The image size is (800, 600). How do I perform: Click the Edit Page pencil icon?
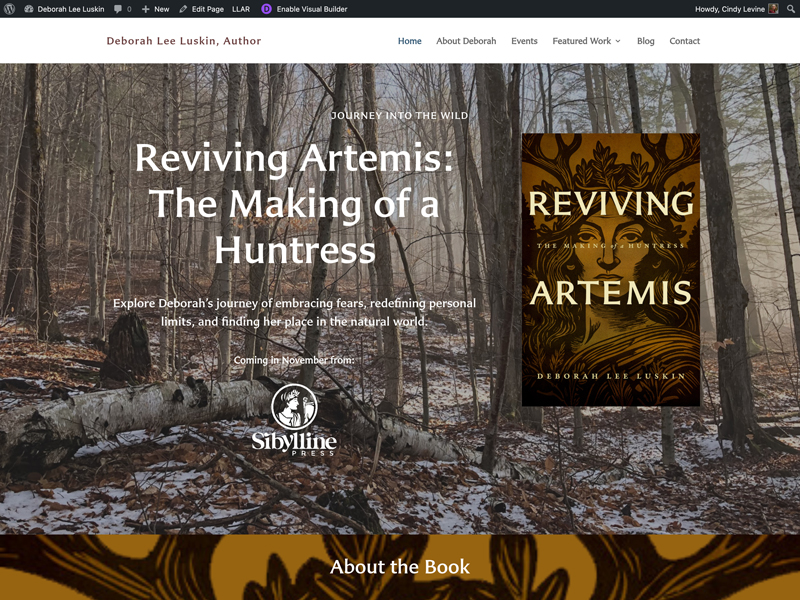[x=183, y=9]
